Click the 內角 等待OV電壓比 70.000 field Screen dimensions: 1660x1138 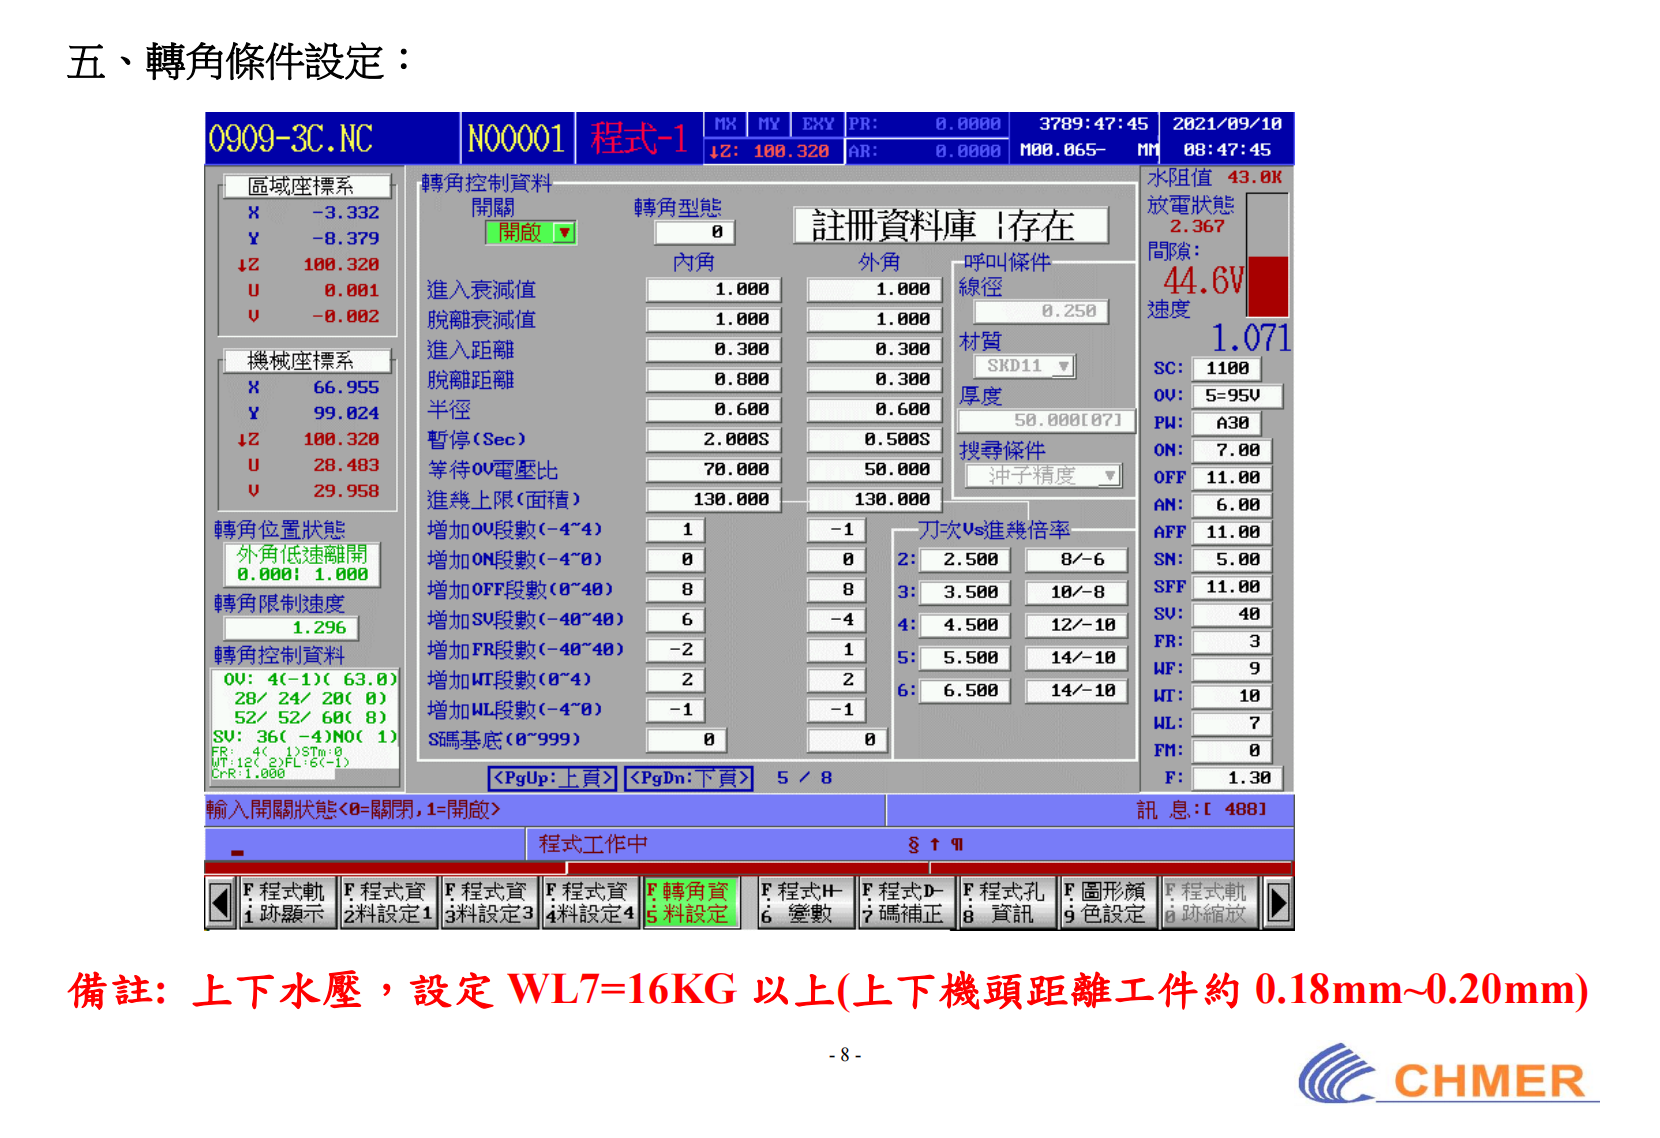[x=713, y=470]
